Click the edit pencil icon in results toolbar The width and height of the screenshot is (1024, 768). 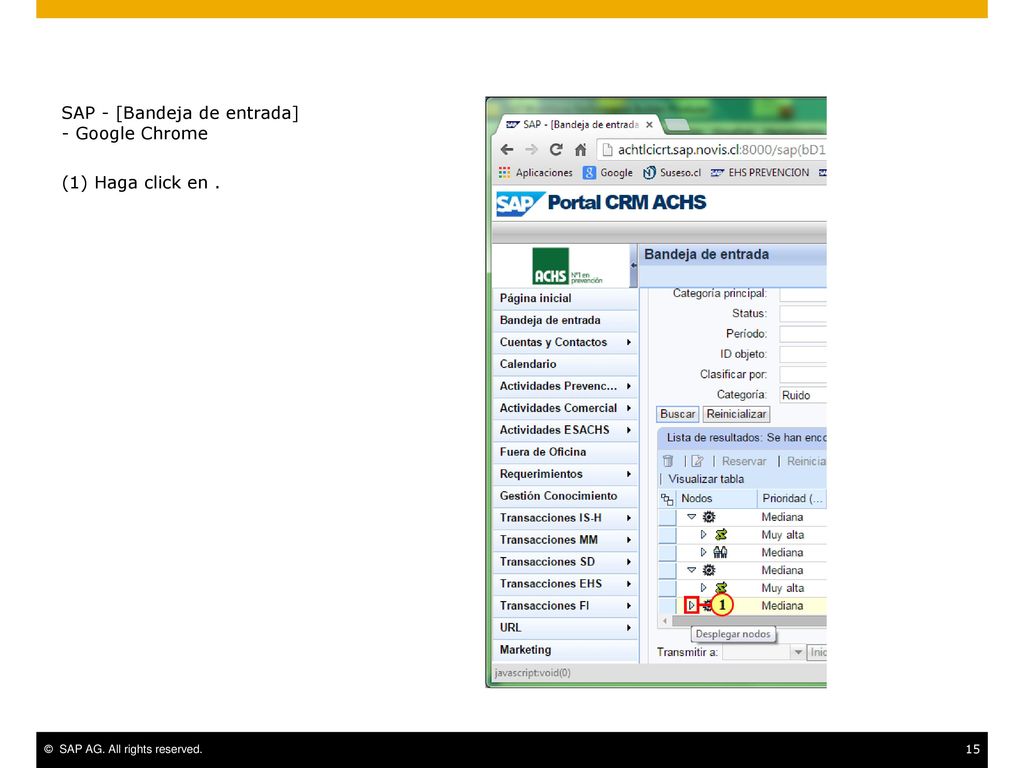[x=697, y=461]
